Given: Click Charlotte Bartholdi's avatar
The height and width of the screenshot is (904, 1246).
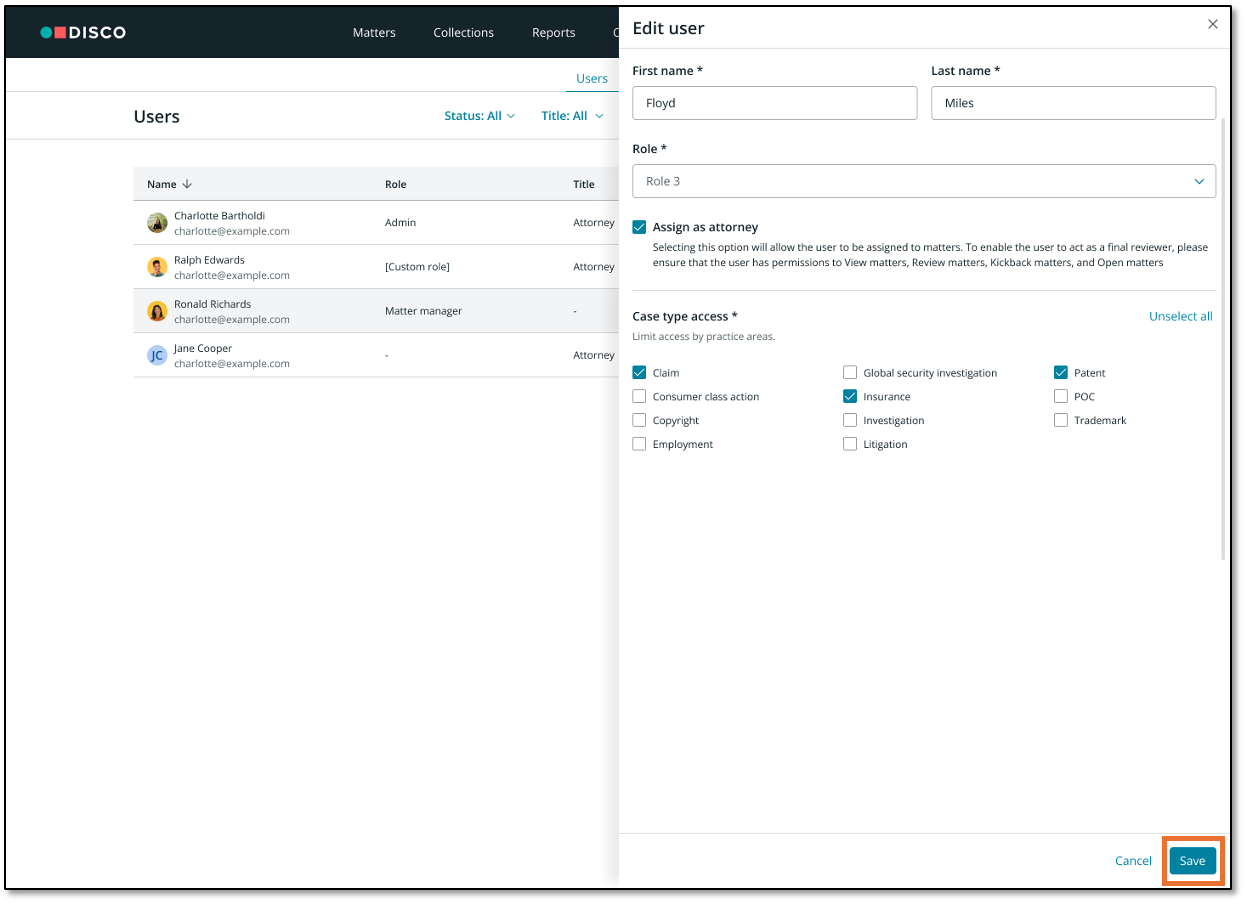Looking at the screenshot, I should click(157, 223).
